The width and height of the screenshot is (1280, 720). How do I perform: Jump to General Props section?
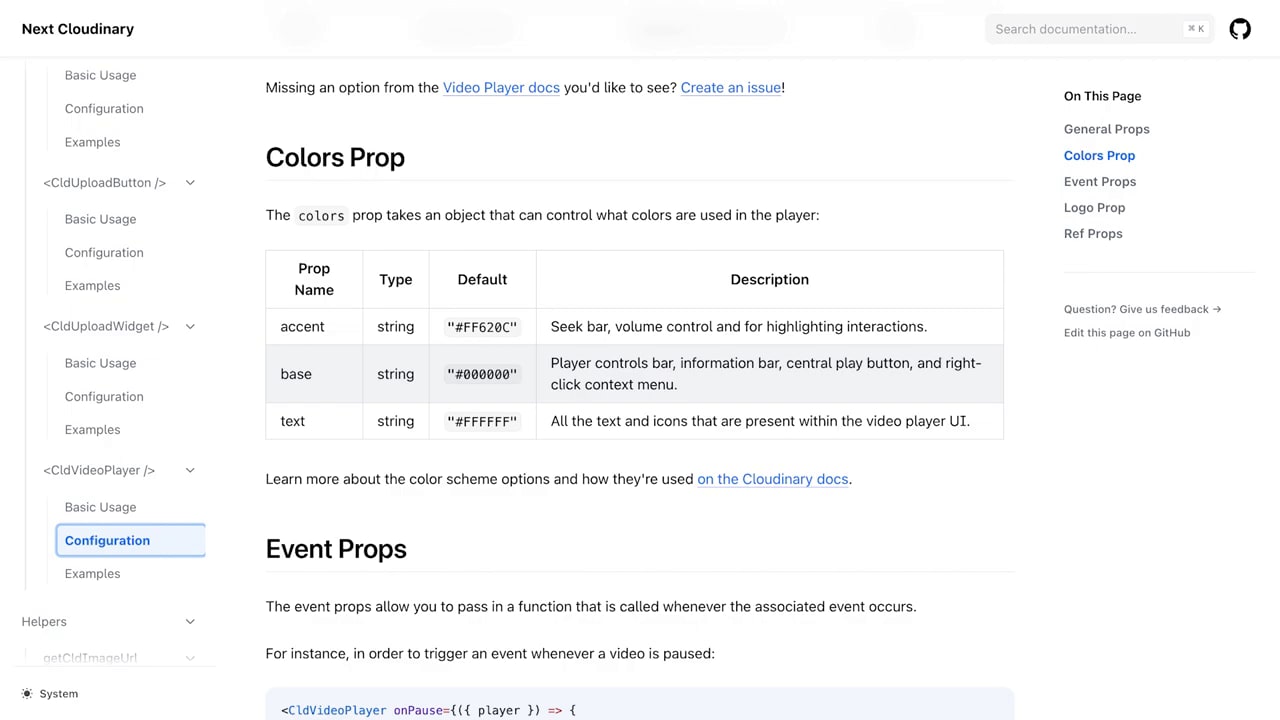click(x=1106, y=129)
